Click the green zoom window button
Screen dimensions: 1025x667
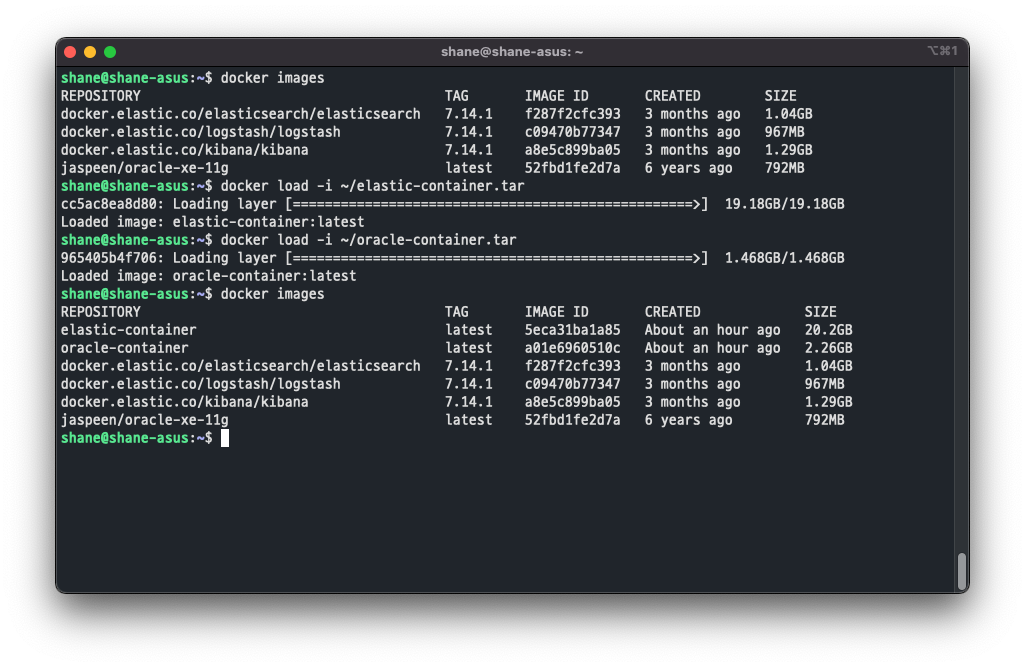click(110, 52)
